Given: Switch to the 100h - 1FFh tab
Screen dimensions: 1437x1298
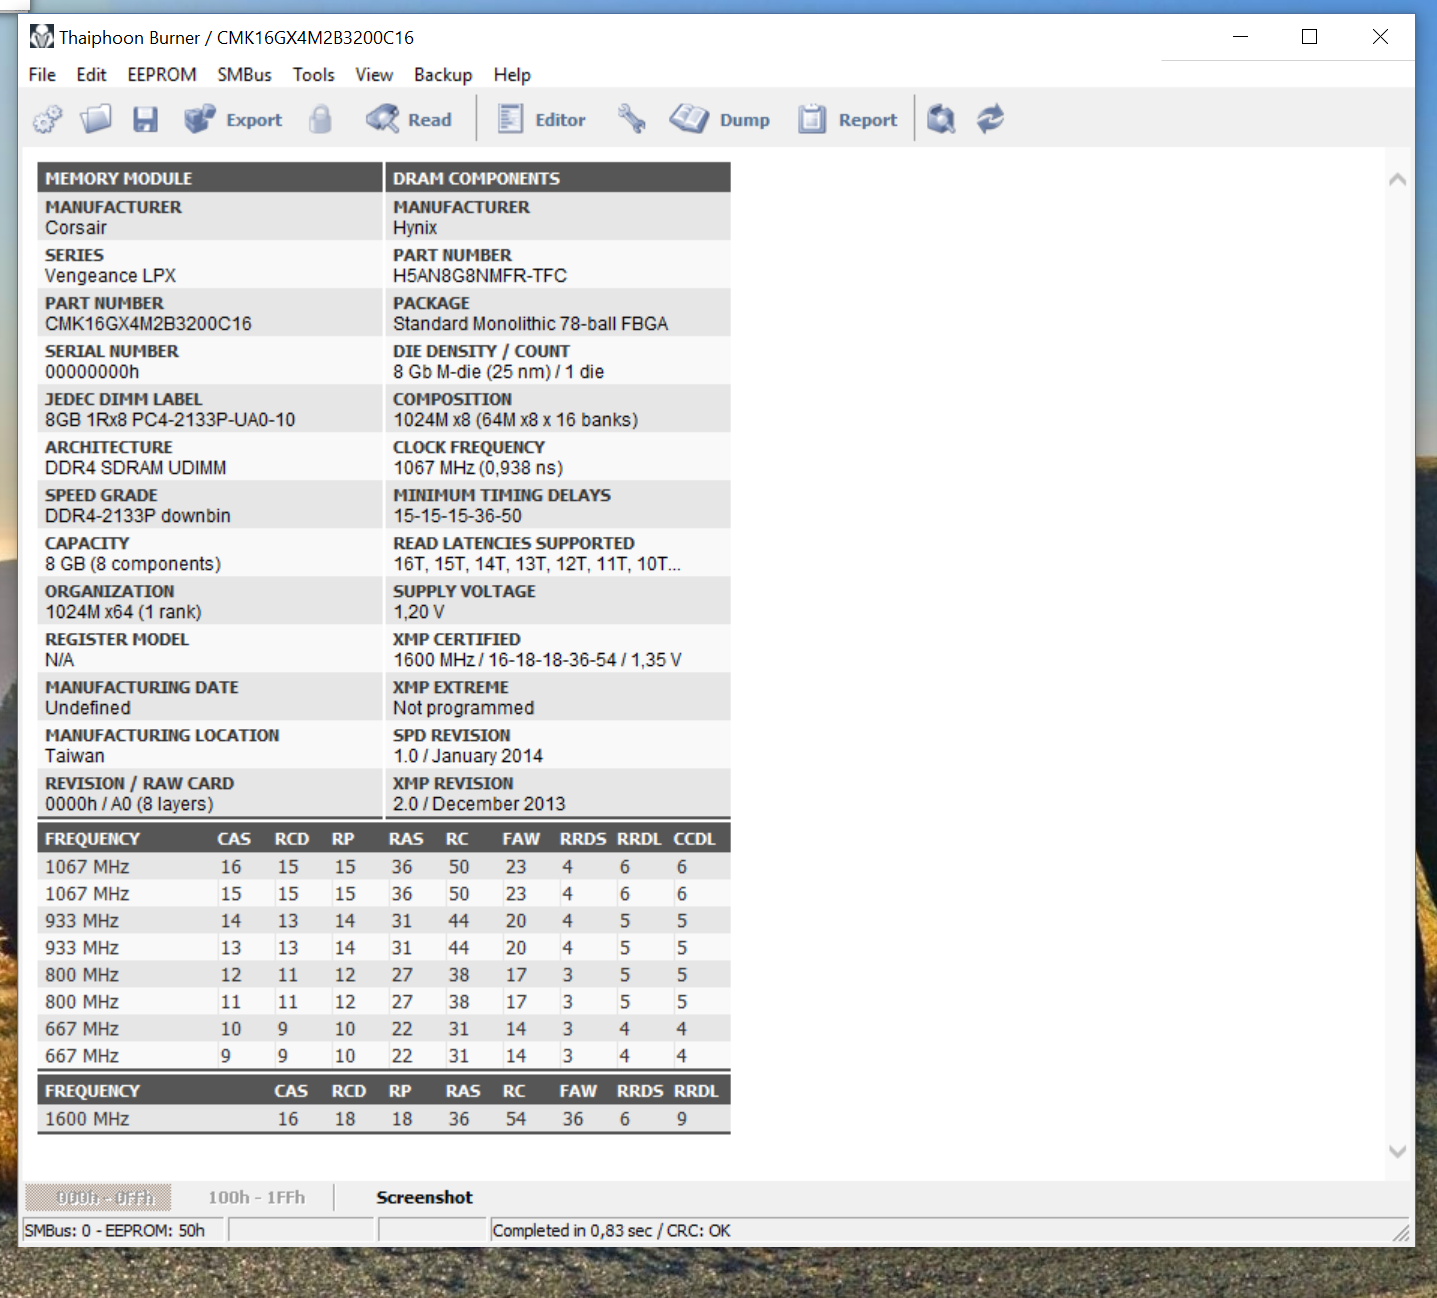Looking at the screenshot, I should click(x=256, y=1198).
